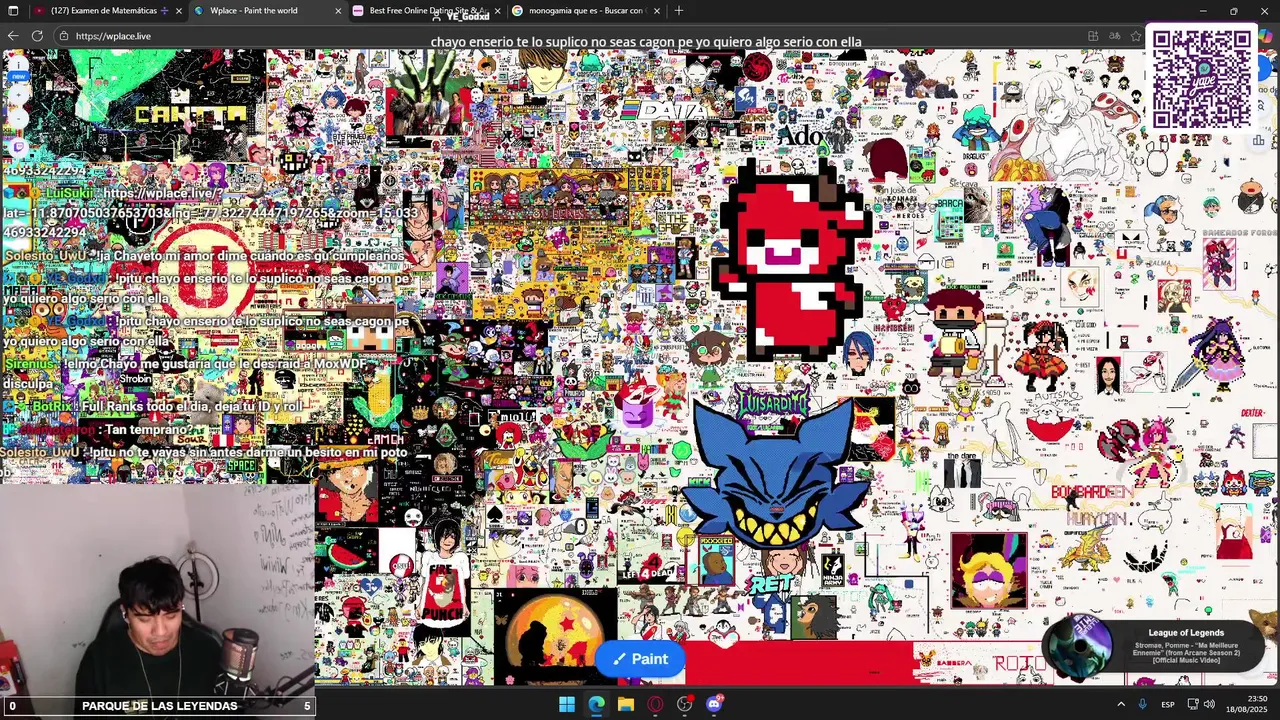Viewport: 1280px width, 720px height.
Task: Close the Examen de Matemáticas tab
Action: coord(179,11)
